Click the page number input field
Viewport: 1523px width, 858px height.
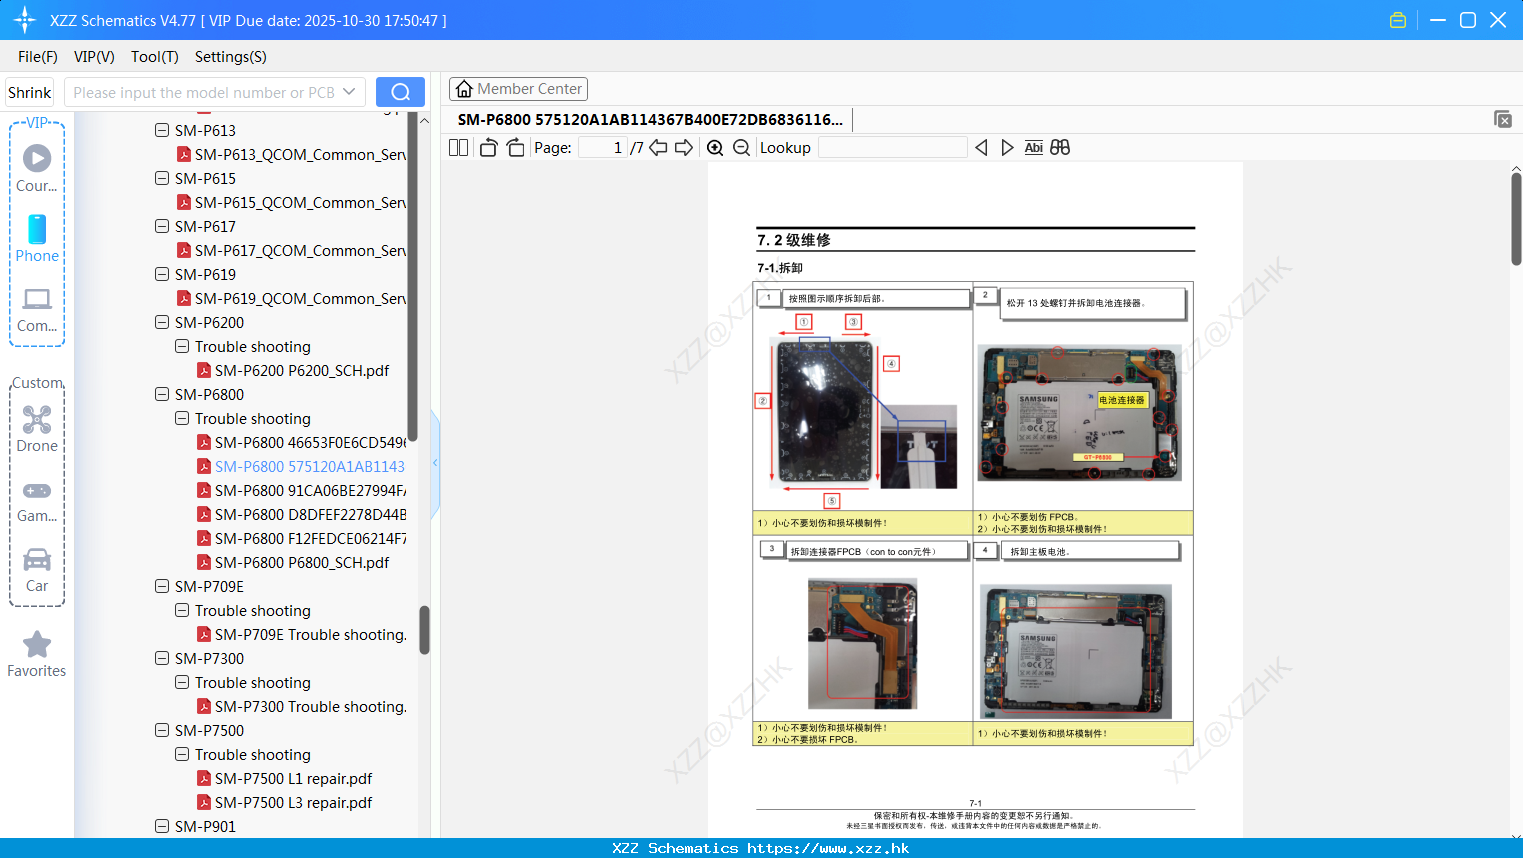click(603, 148)
